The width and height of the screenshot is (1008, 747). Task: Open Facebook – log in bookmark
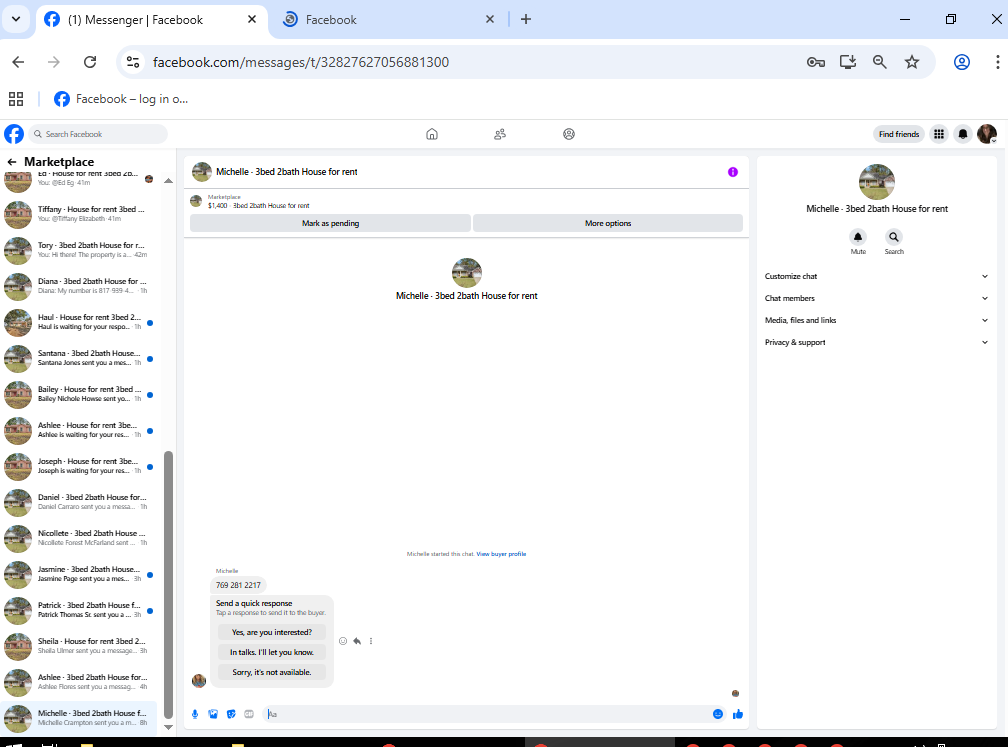pos(121,99)
